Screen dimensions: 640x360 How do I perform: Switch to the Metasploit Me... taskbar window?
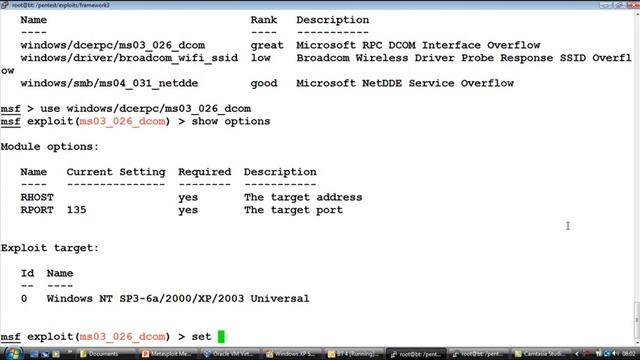click(x=167, y=354)
